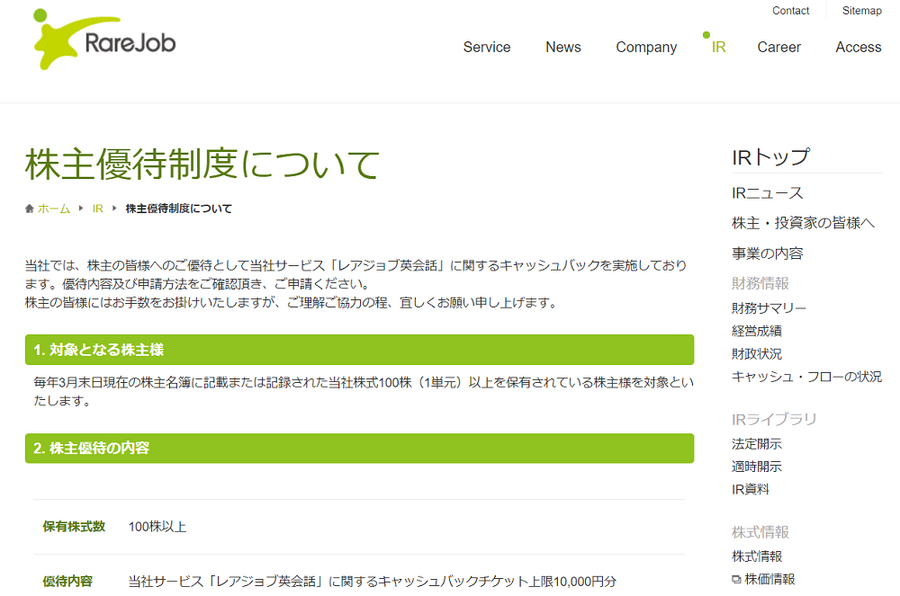Open the Company menu item
Image resolution: width=900 pixels, height=596 pixels.
(646, 47)
